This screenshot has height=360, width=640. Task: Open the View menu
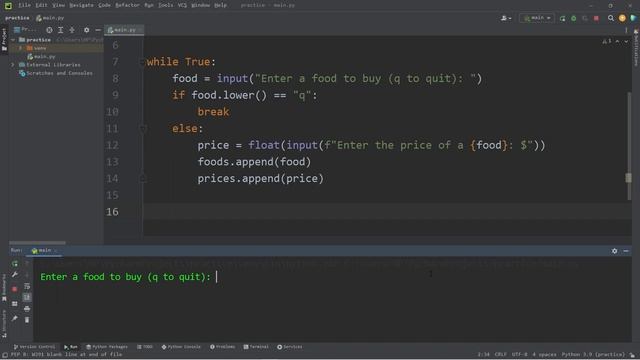[59, 5]
